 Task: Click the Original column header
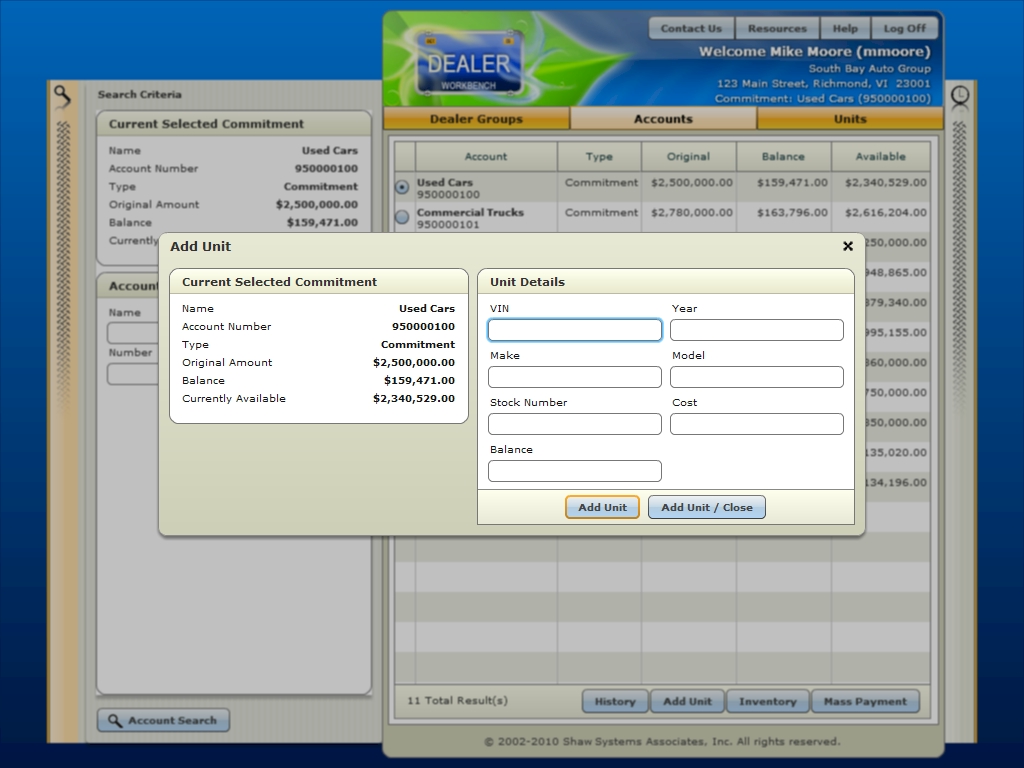[688, 157]
